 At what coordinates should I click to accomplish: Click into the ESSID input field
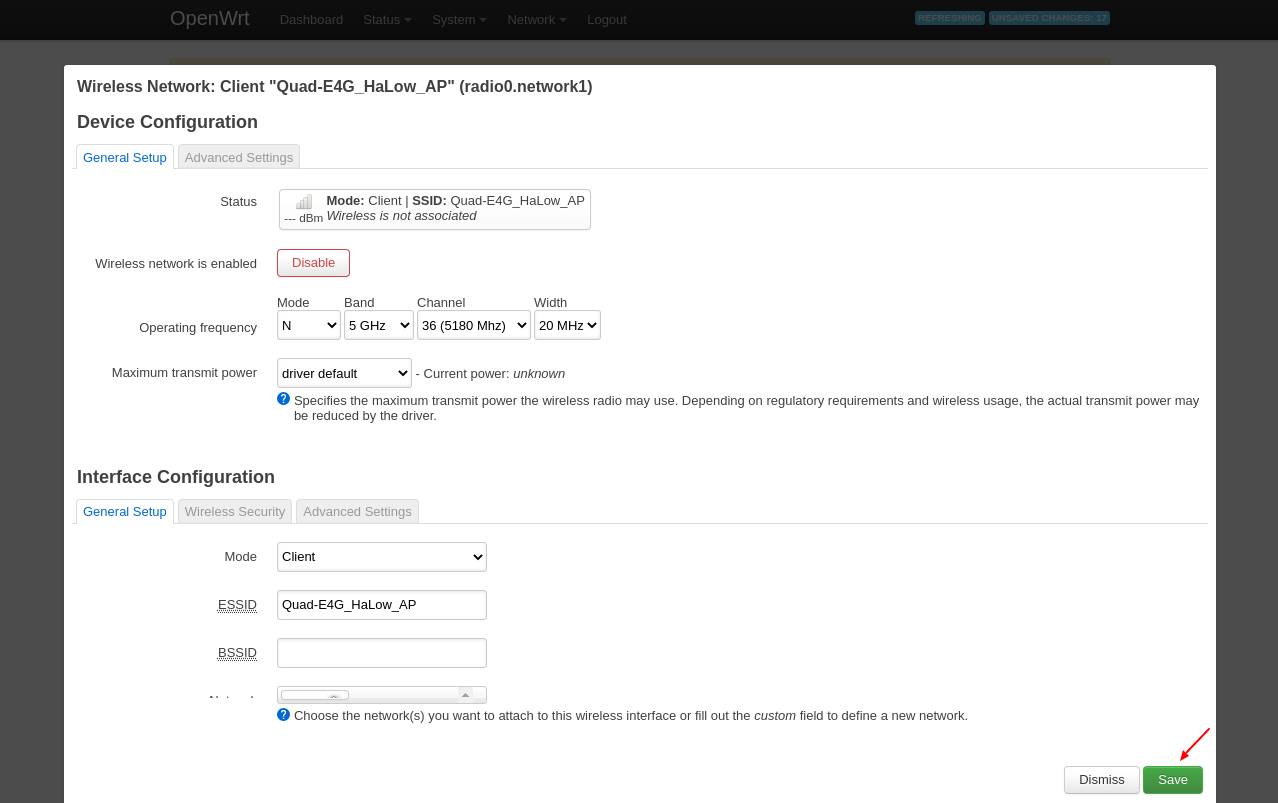pyautogui.click(x=382, y=605)
